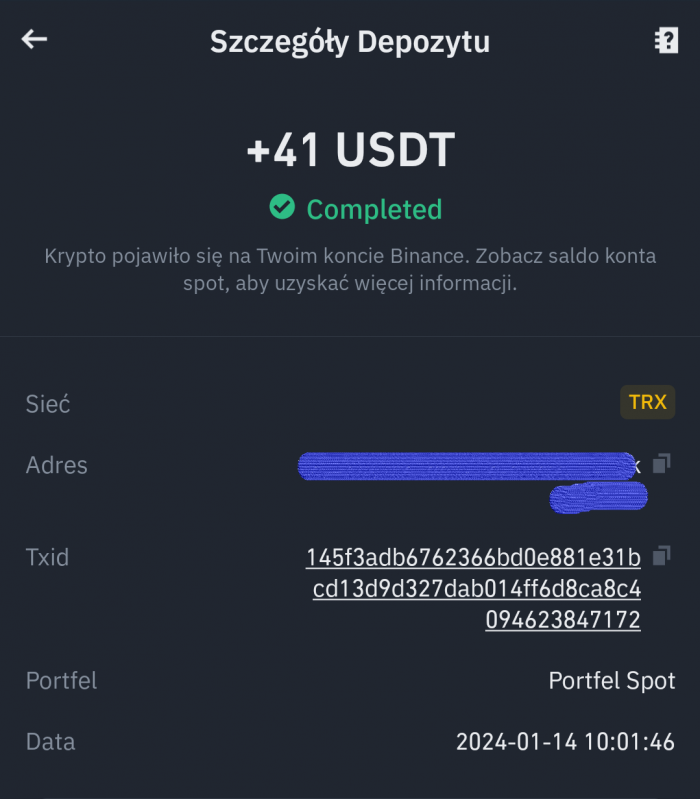
Task: Click the green Completed checkmark icon
Action: click(x=282, y=208)
